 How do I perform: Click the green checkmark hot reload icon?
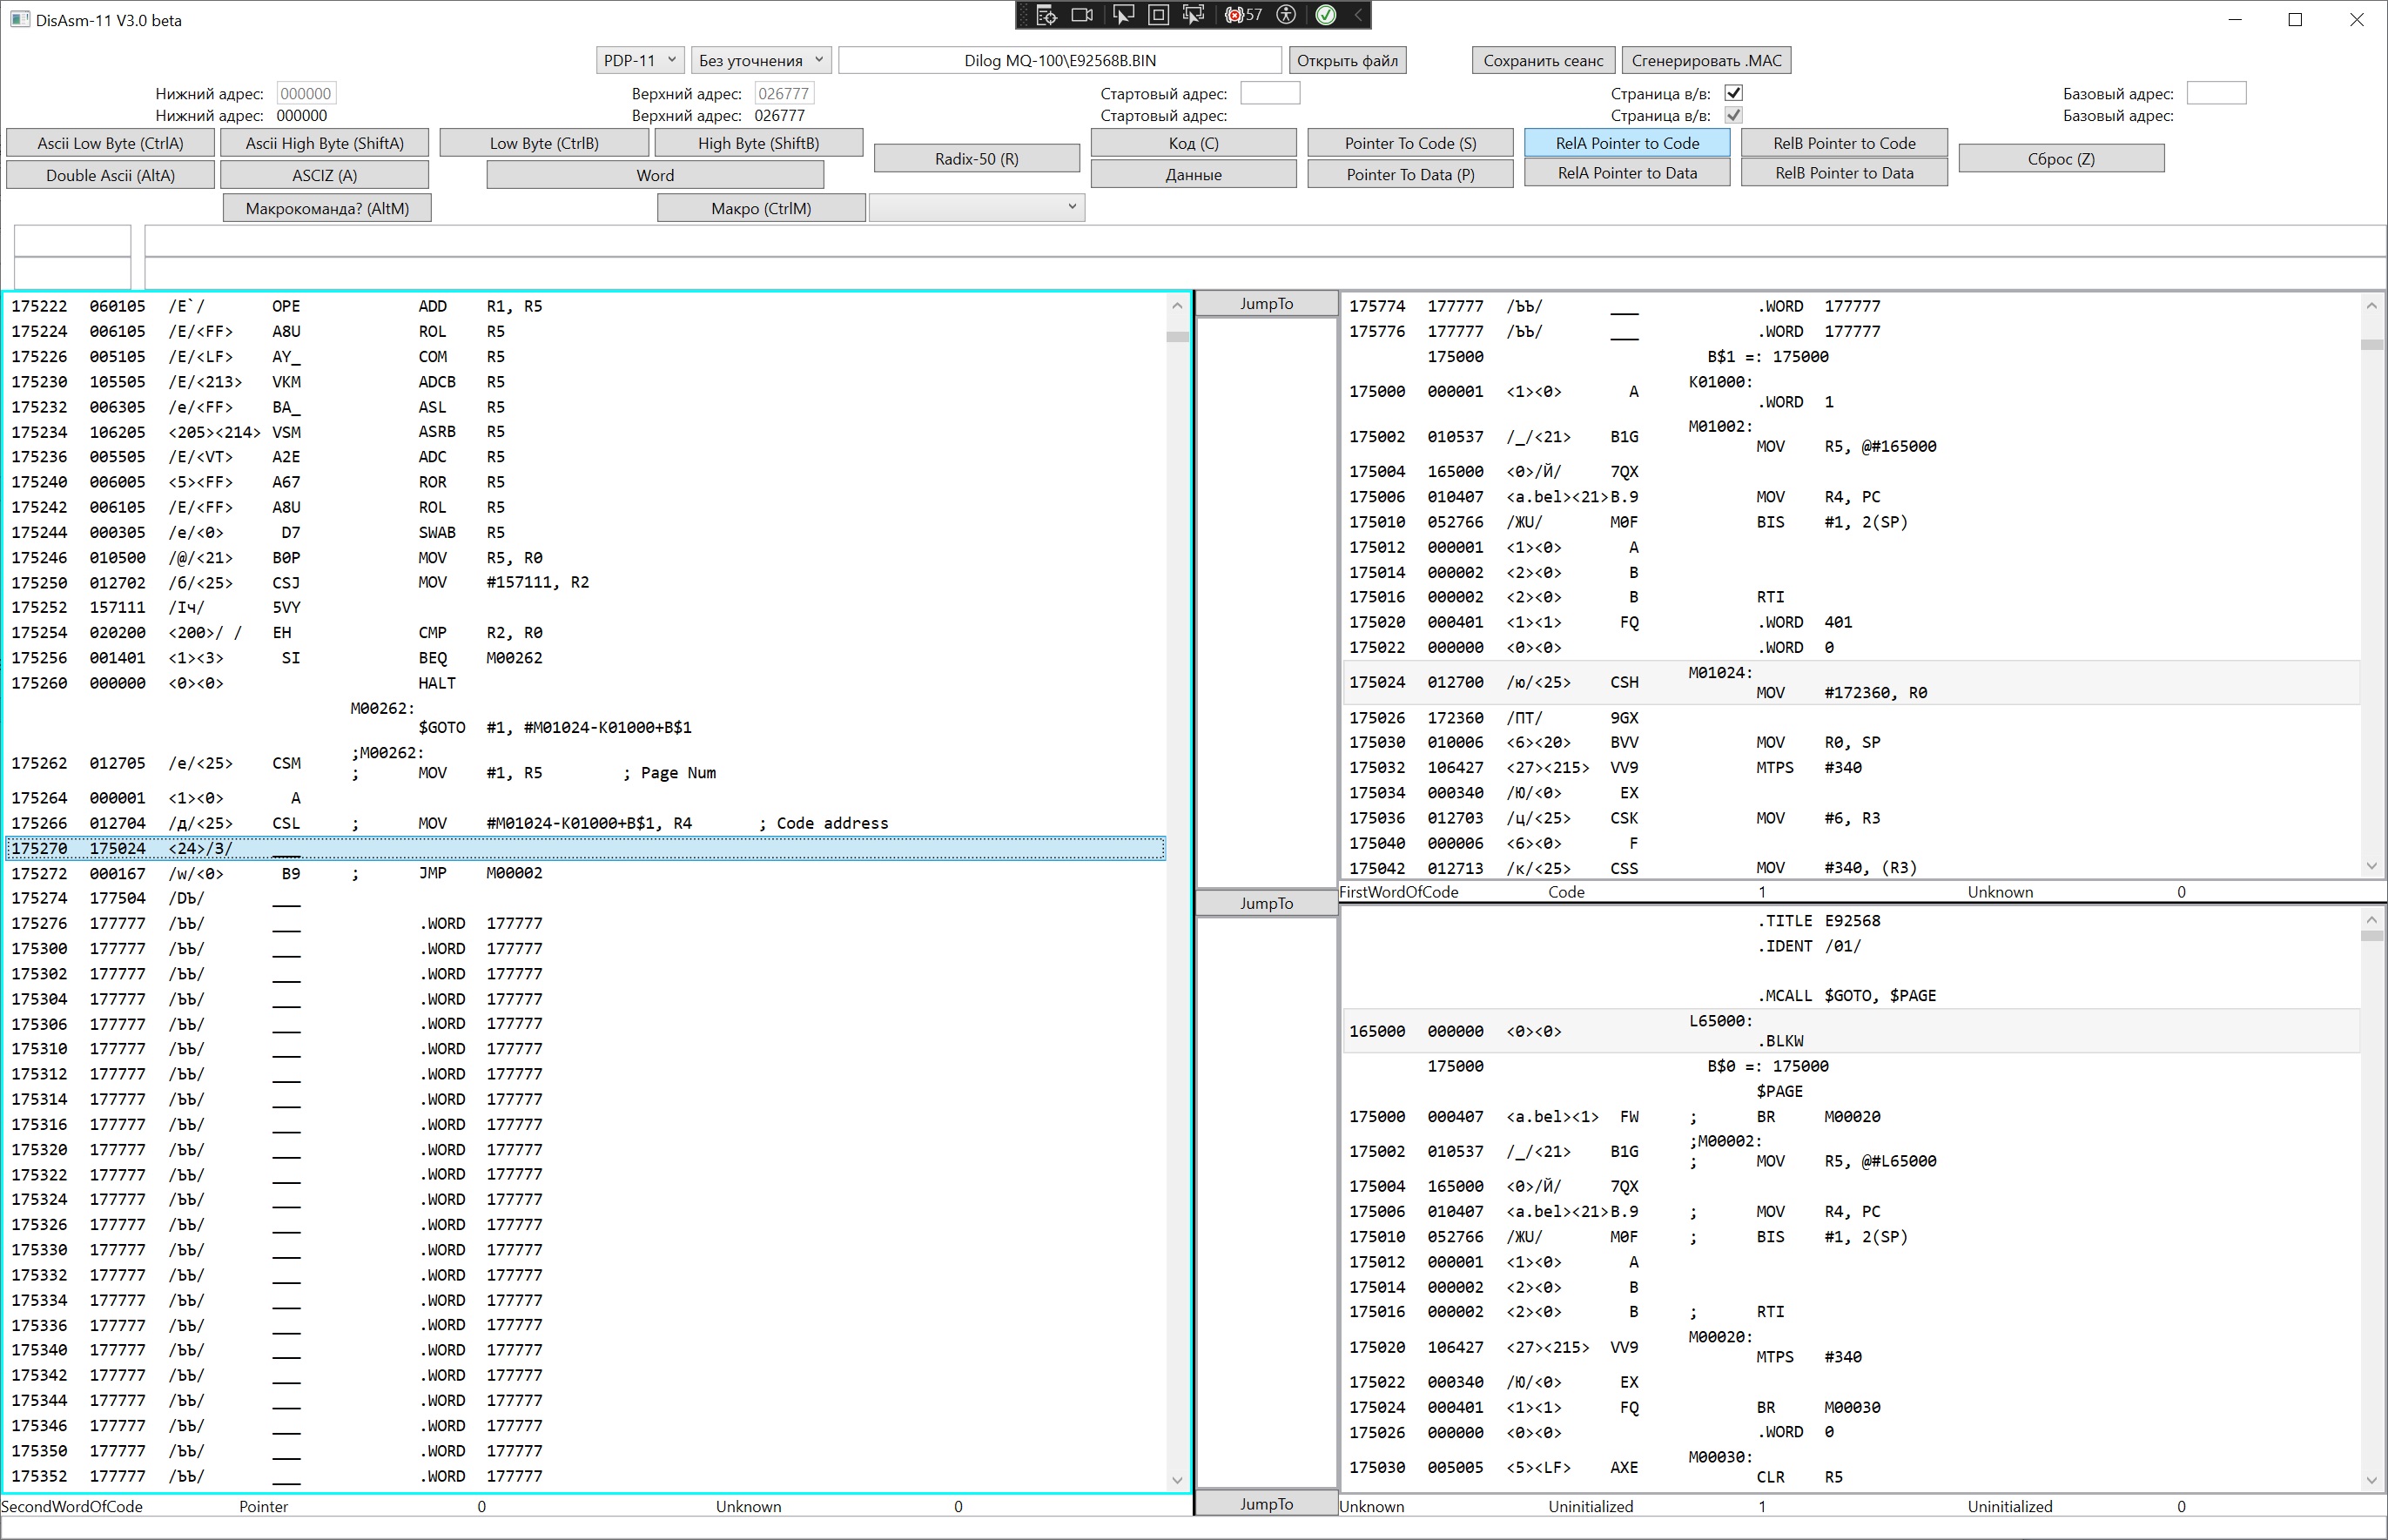click(1326, 15)
